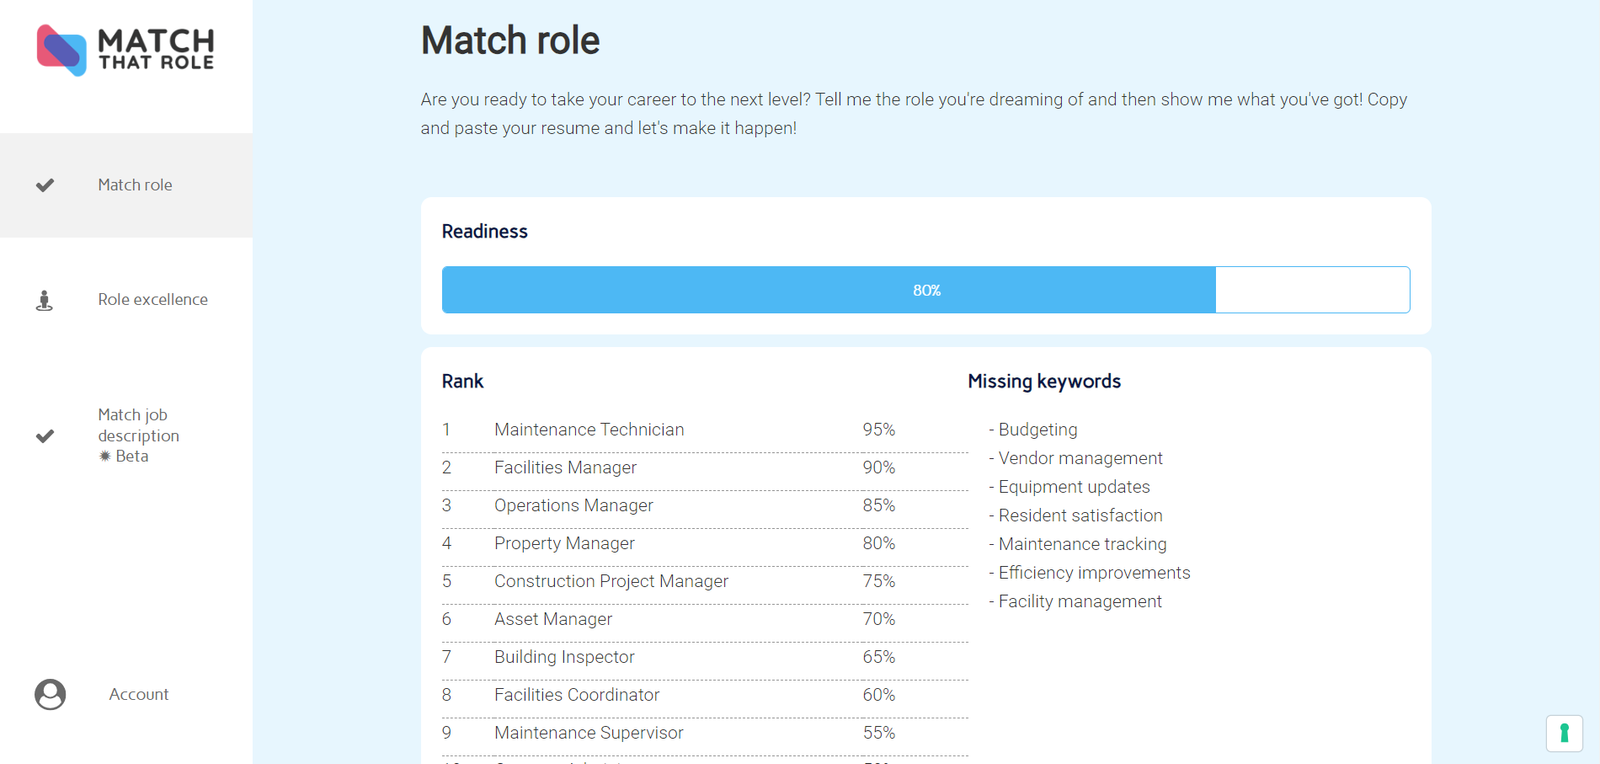Click the Match That Role logo
The image size is (1600, 764).
(126, 50)
